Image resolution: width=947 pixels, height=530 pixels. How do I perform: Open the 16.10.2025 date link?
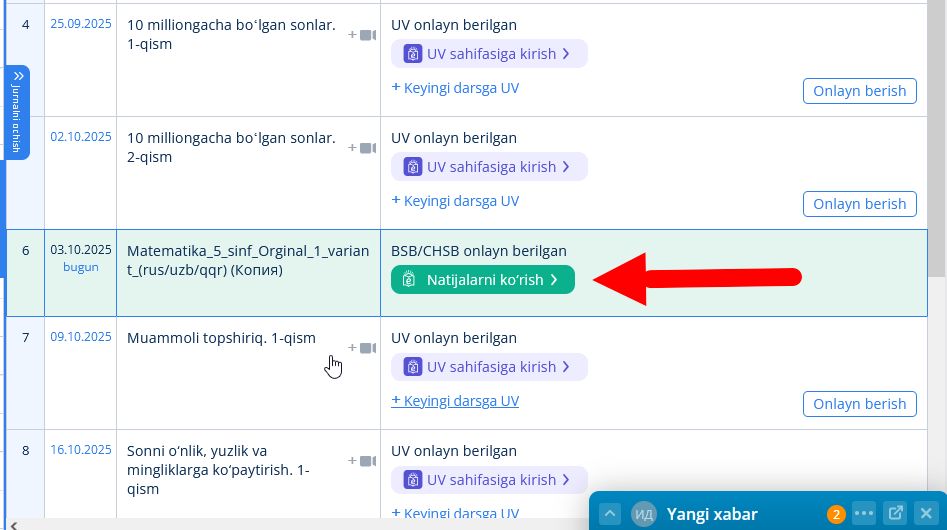click(x=80, y=450)
